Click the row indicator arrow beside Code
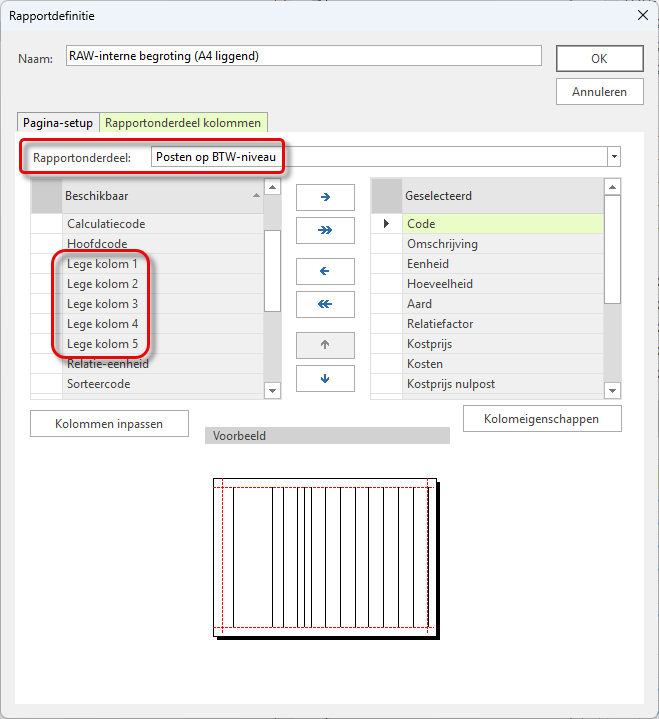This screenshot has width=659, height=719. click(386, 224)
